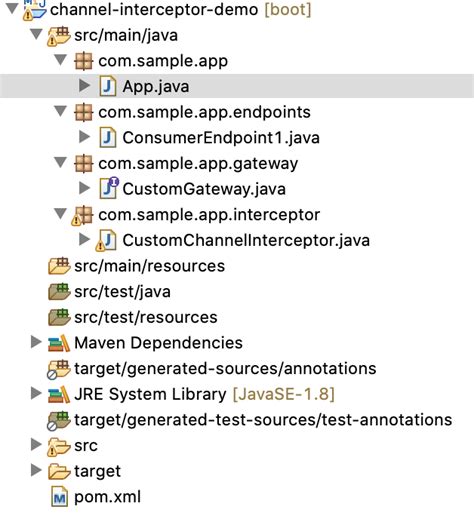This screenshot has height=531, width=474.
Task: Click the com.sample.app.endpoints package icon
Action: 83,112
